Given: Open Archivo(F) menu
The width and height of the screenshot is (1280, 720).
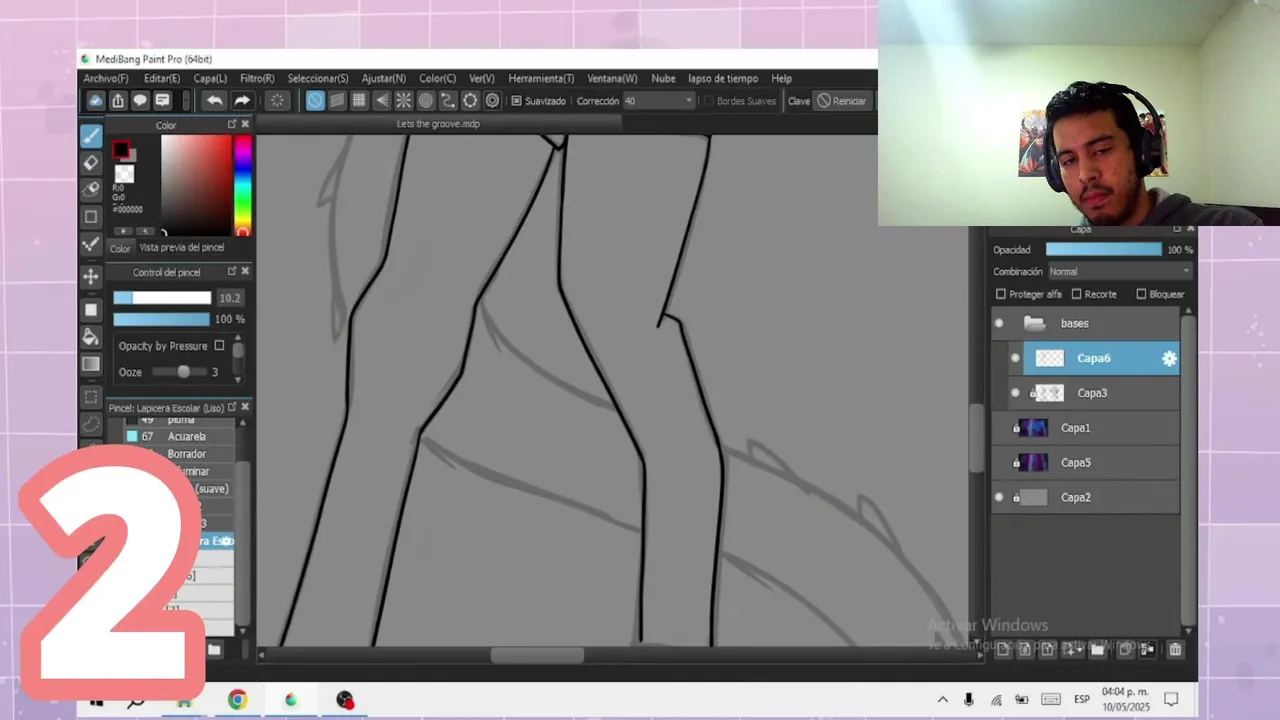Looking at the screenshot, I should click(106, 78).
